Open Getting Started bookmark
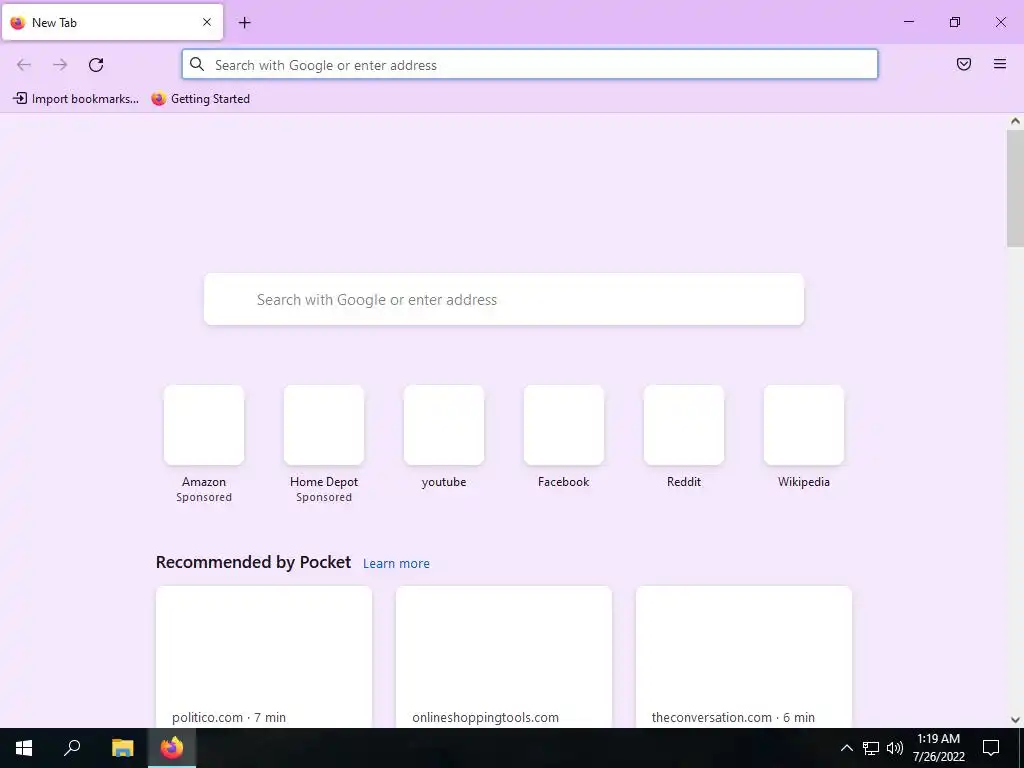This screenshot has height=768, width=1024. point(200,99)
